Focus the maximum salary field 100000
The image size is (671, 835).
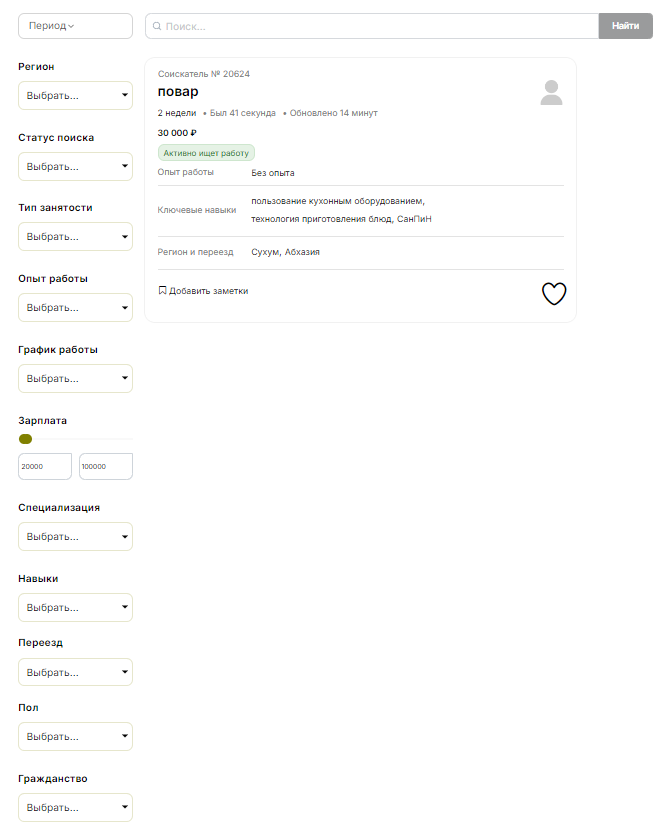(106, 466)
